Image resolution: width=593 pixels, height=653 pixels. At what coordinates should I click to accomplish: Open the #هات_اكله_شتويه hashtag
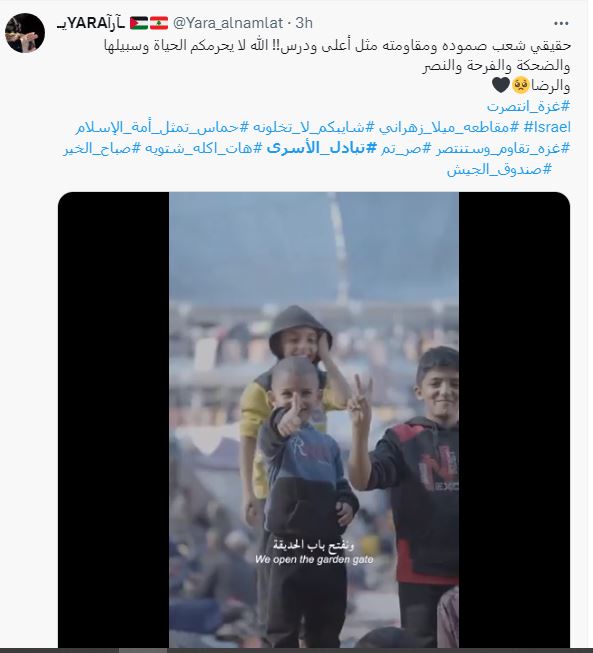204,149
